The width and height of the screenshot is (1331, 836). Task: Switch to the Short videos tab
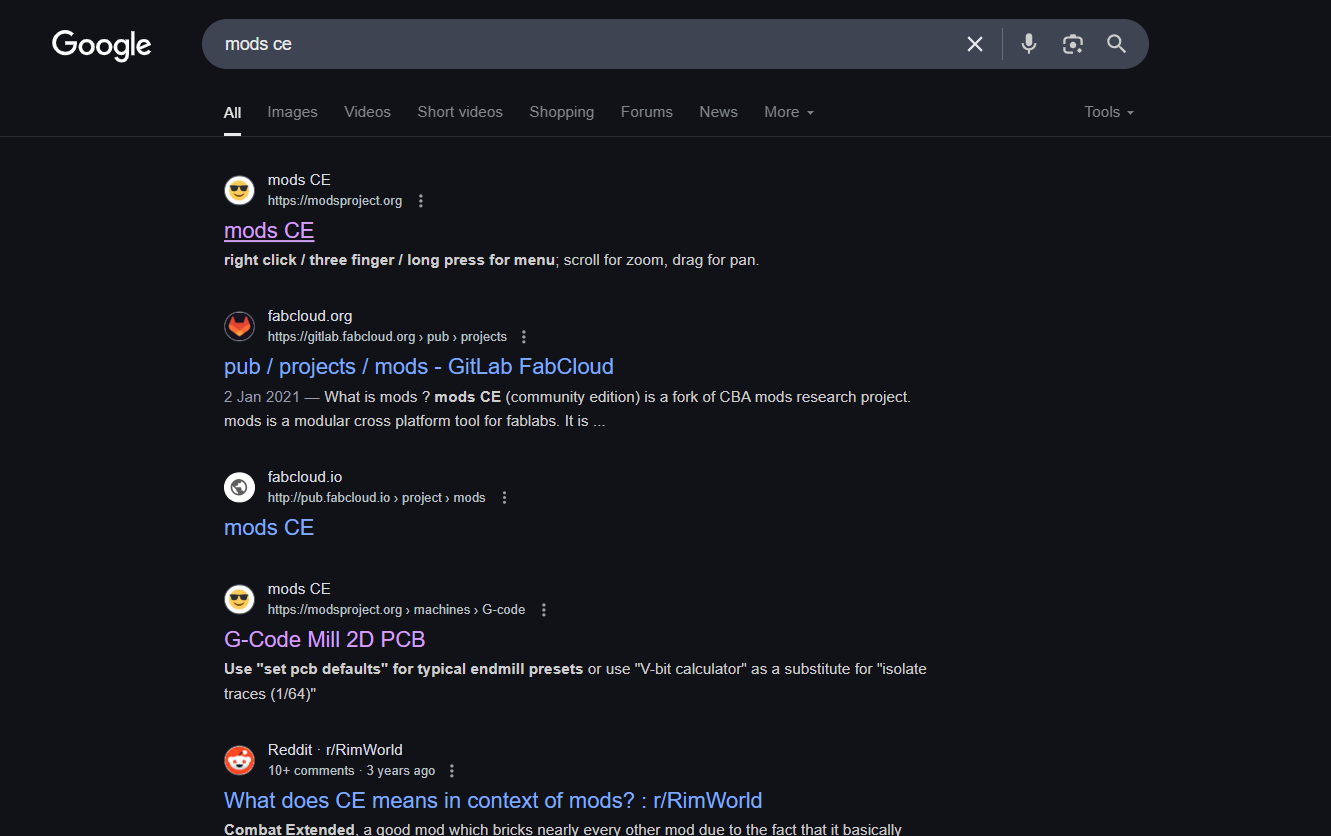click(x=460, y=112)
